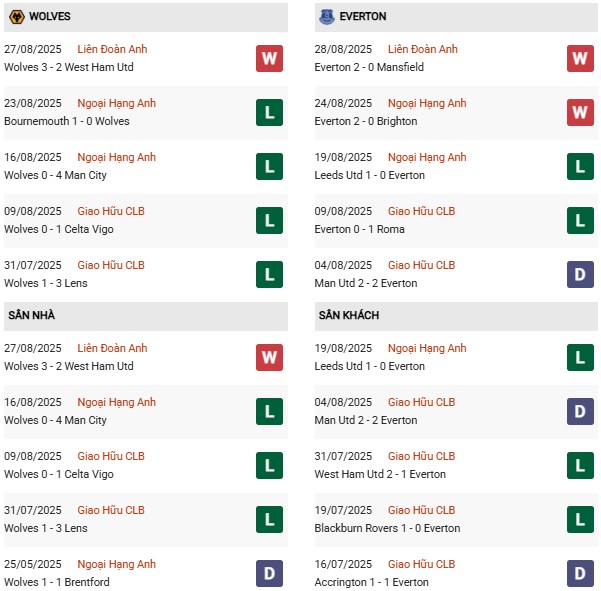Open the Bournemouth 1 - 0 Wolves match

point(67,121)
